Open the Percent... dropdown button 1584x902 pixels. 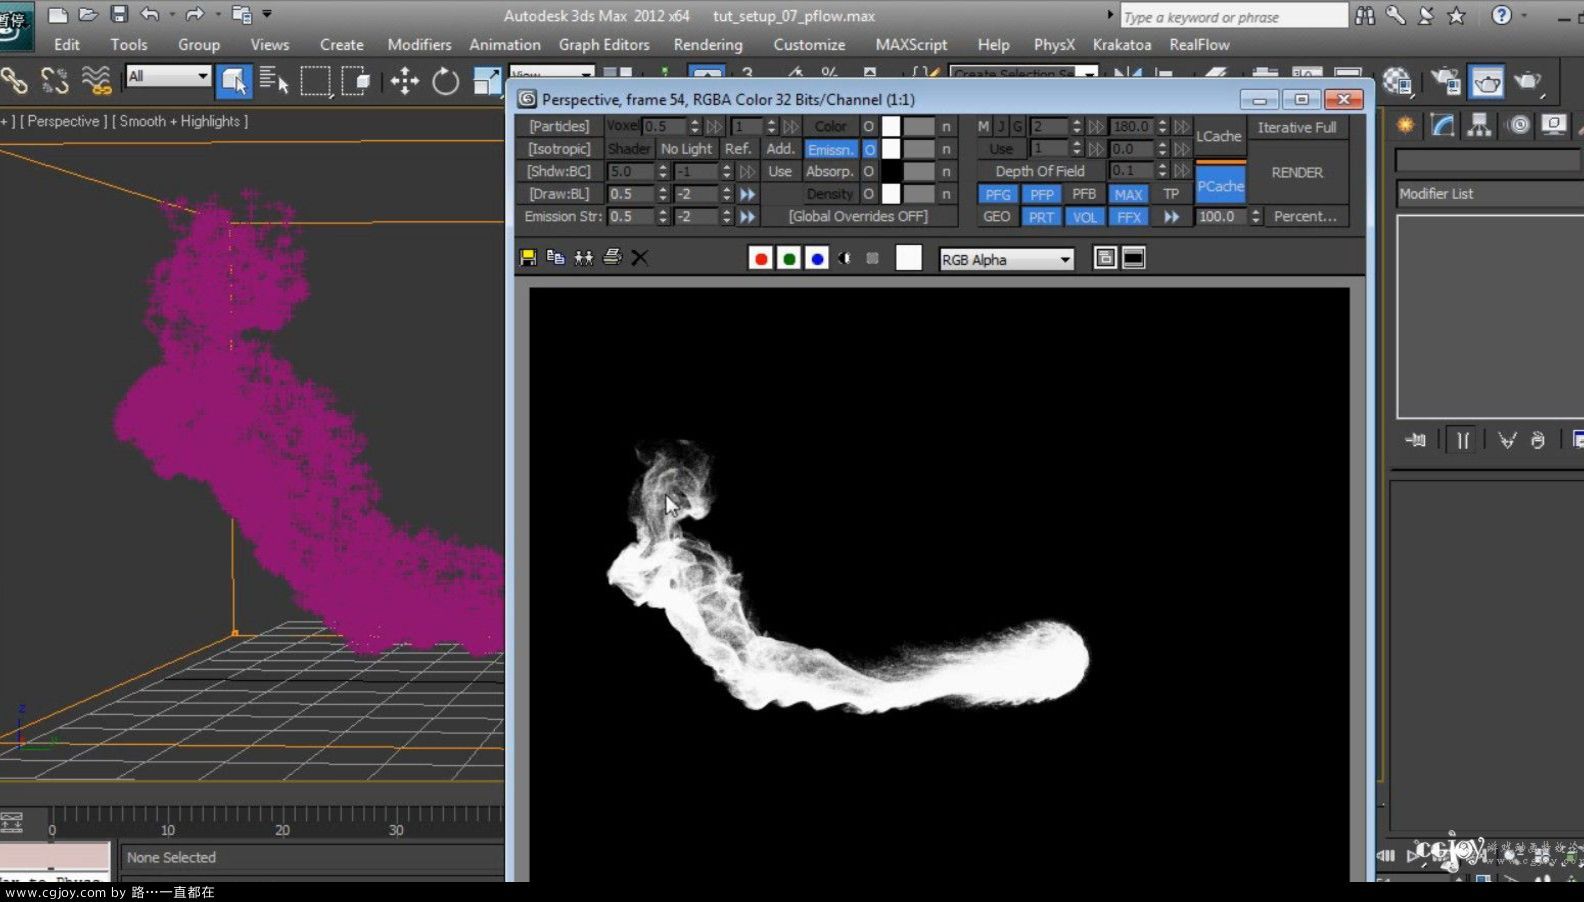point(1305,217)
